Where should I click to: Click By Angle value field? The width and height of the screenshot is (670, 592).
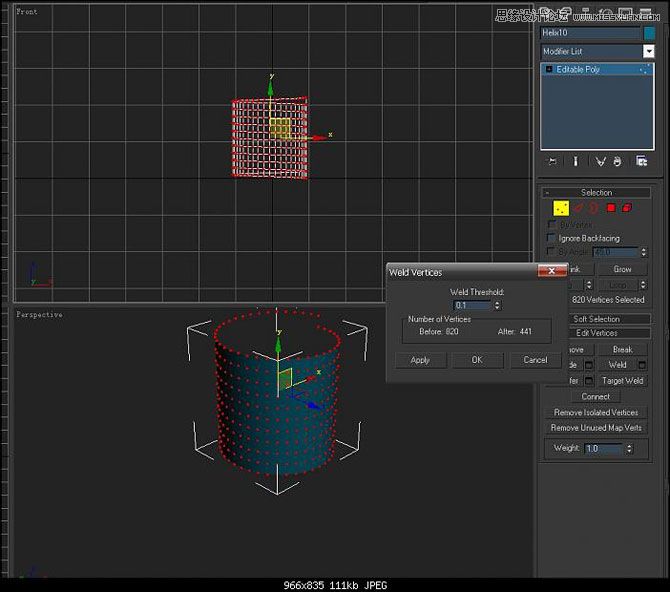click(616, 252)
